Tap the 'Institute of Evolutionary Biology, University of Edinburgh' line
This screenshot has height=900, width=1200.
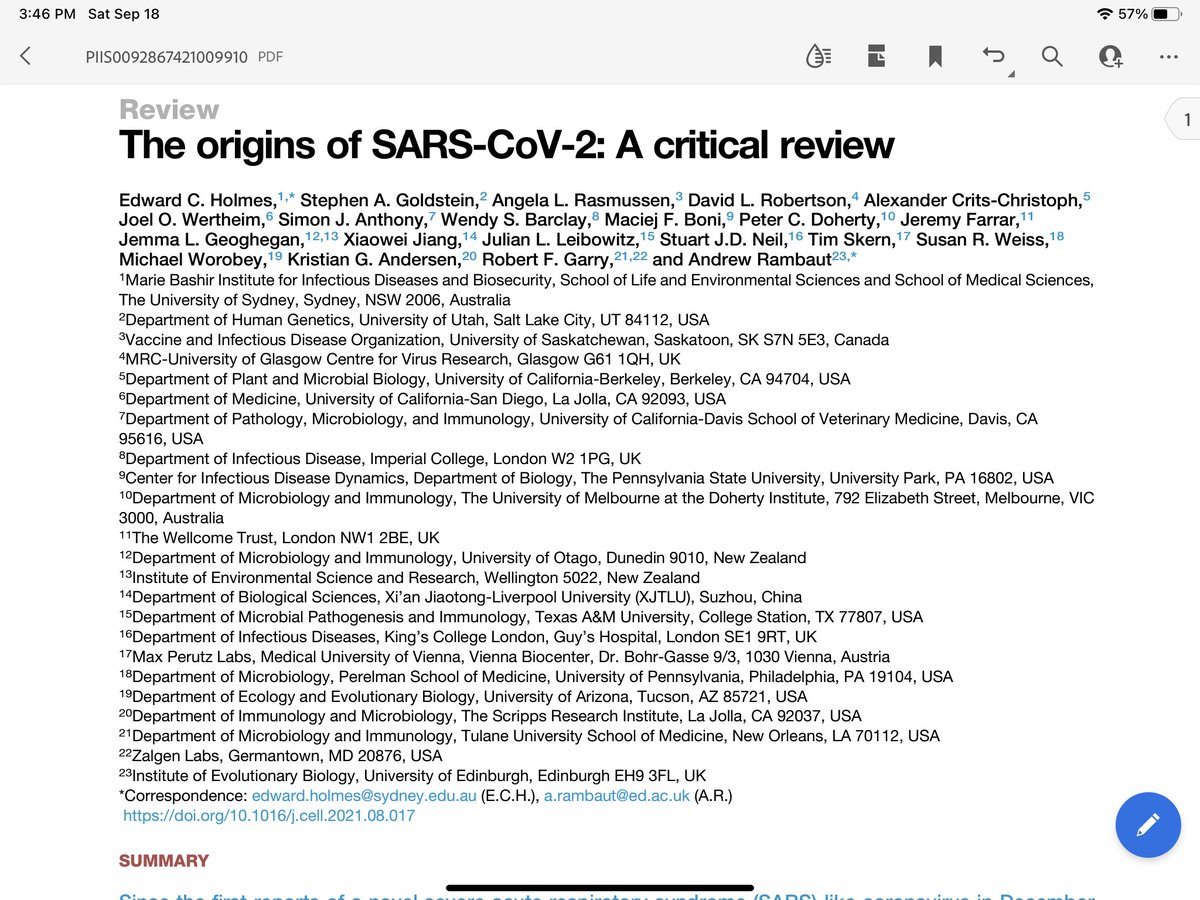(x=413, y=776)
